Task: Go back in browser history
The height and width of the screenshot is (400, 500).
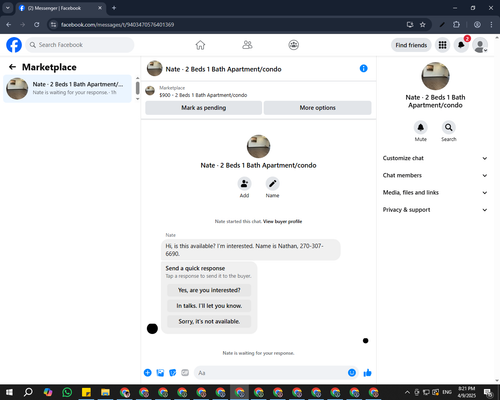Action: (x=9, y=25)
